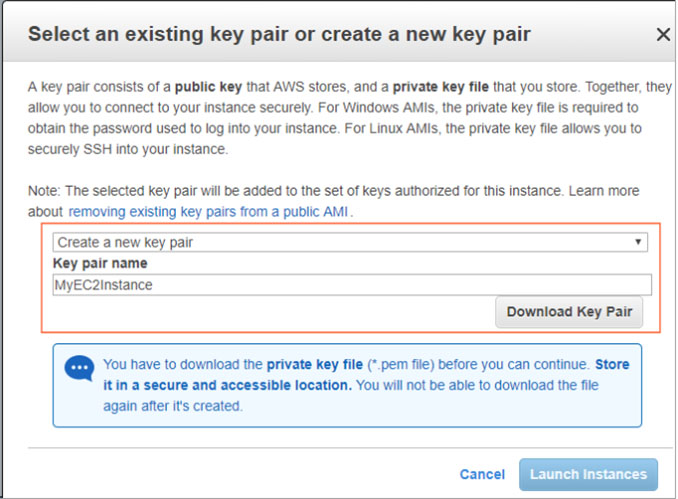This screenshot has width=678, height=499.
Task: Open 'removing existing key pairs from a public AMI' link
Action: tap(210, 212)
